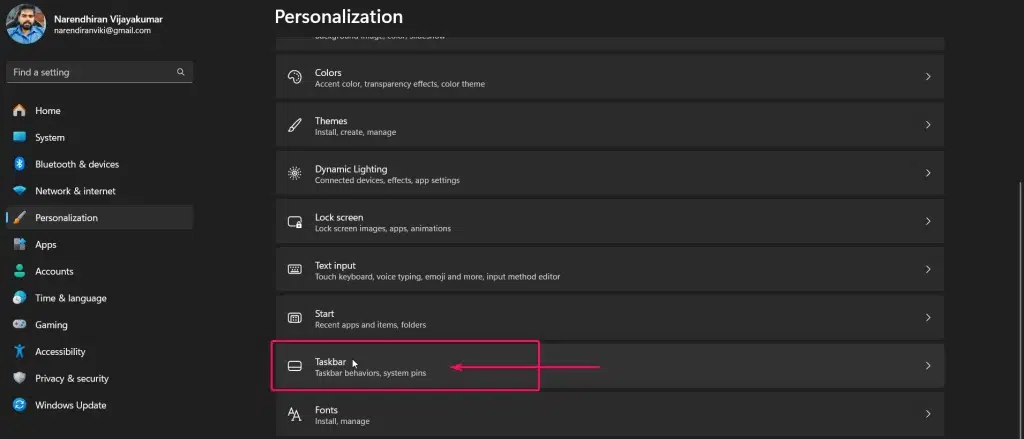Click the Taskbar row icon
Viewport: 1024px width, 439px height.
[x=295, y=366]
